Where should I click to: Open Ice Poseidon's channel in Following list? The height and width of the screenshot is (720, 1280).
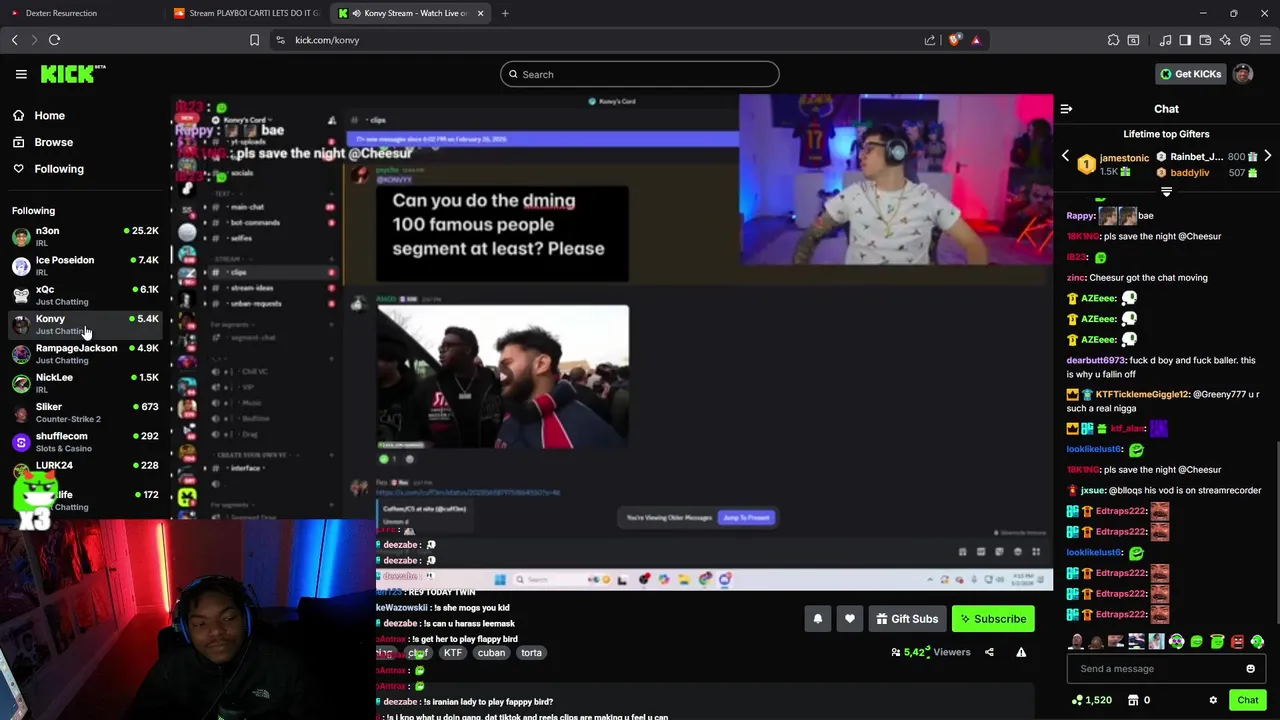coord(85,265)
